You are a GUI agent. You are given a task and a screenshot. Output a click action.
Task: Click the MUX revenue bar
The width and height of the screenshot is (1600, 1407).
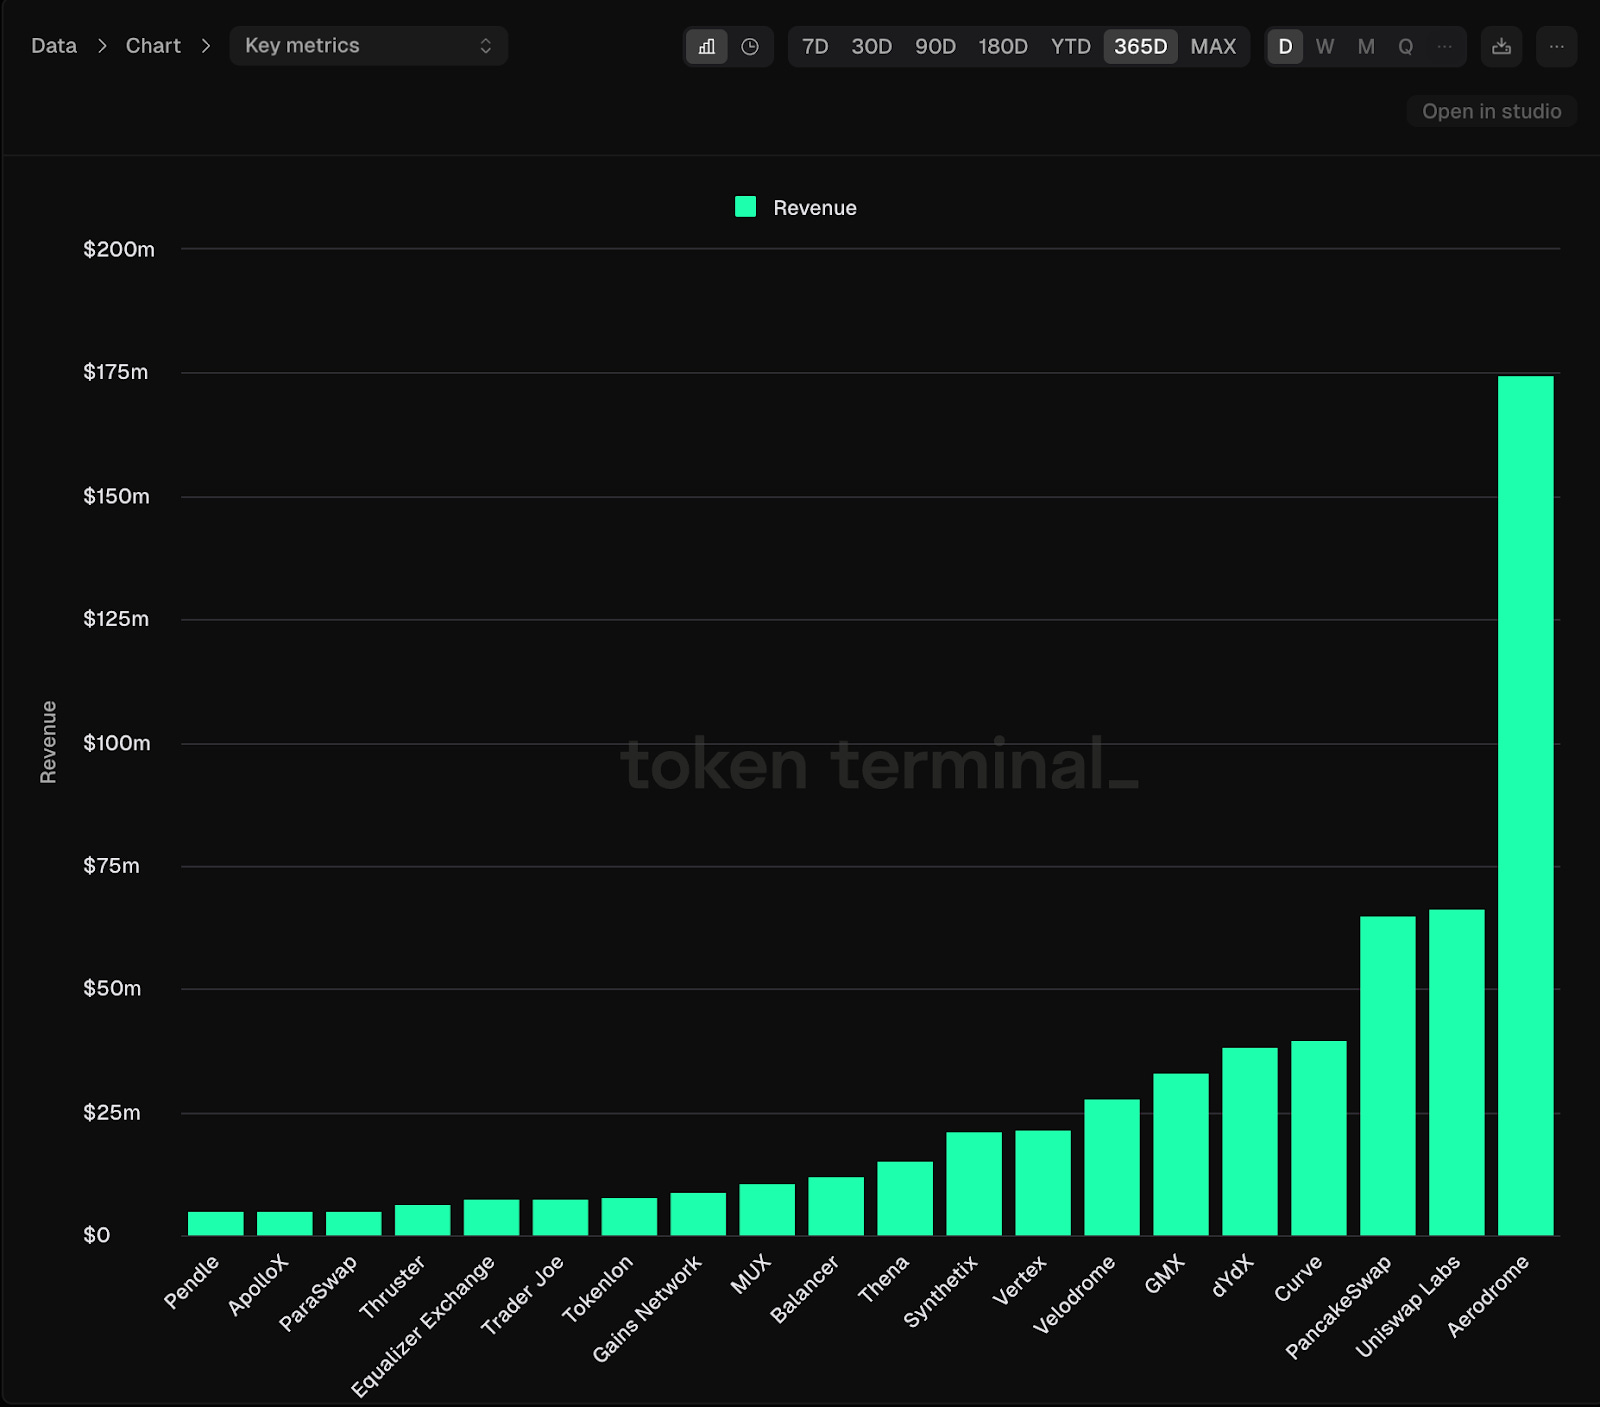coord(767,1210)
